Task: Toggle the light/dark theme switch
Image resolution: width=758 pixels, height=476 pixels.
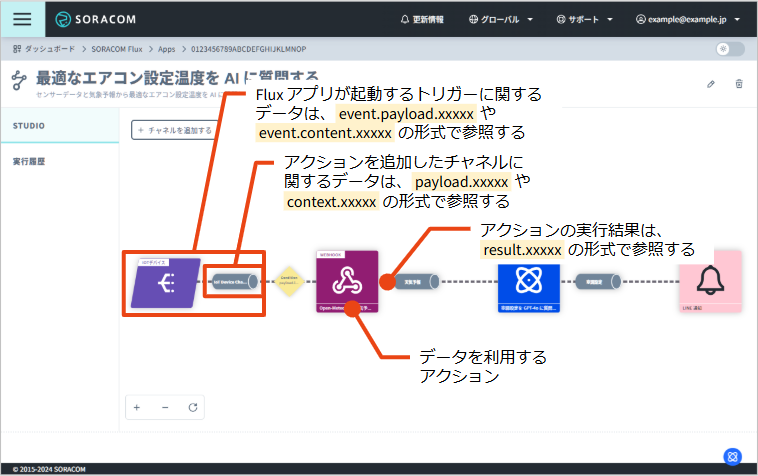Action: pos(730,49)
